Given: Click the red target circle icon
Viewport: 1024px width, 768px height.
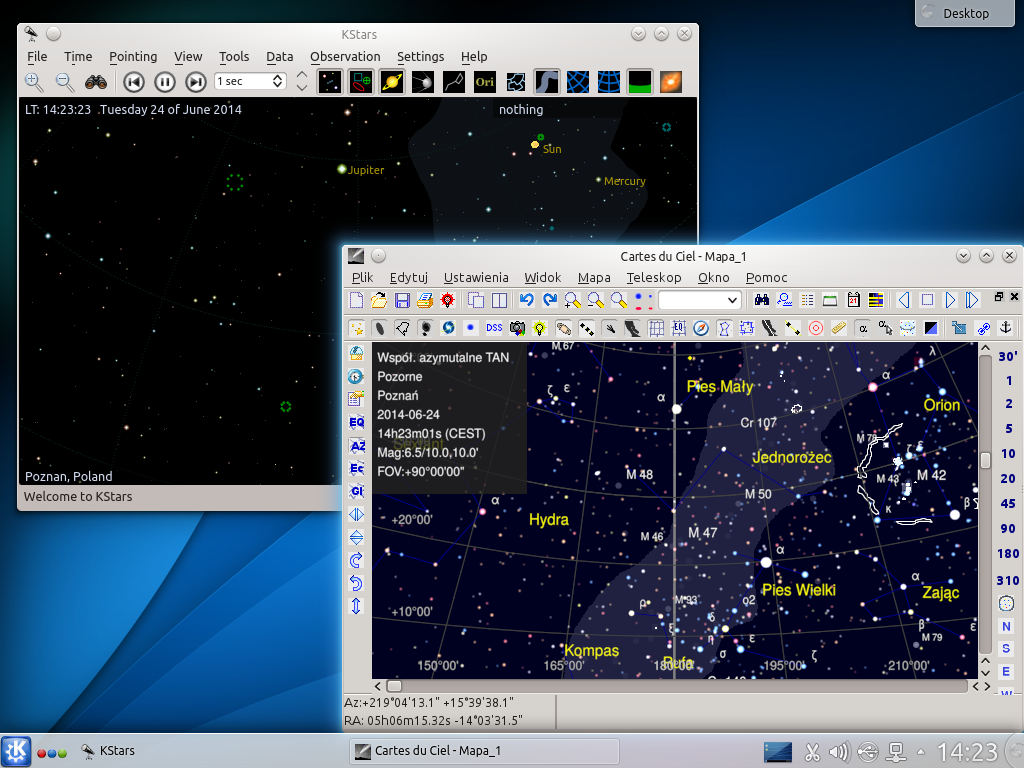Looking at the screenshot, I should tap(816, 328).
